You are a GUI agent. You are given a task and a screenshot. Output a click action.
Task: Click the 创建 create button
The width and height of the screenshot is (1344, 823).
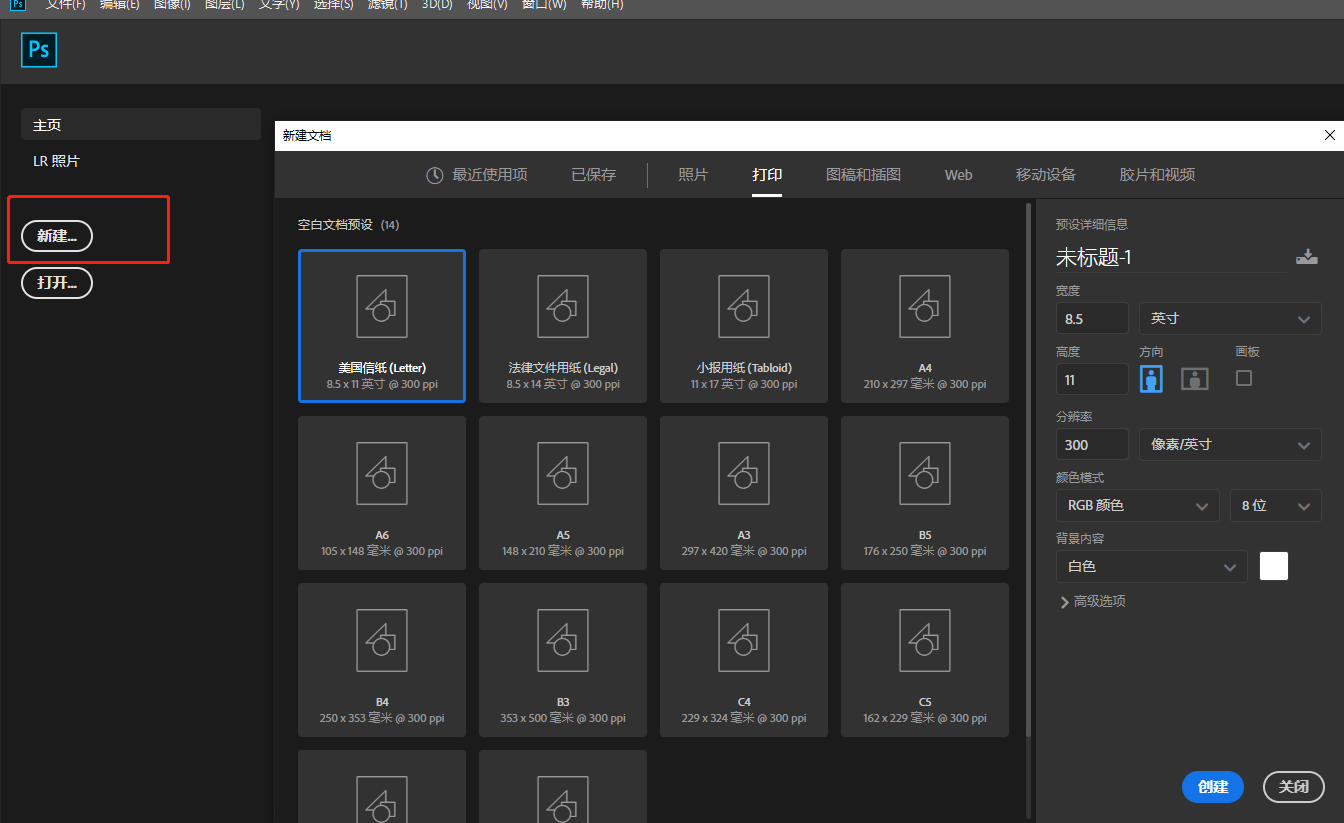pos(1212,787)
